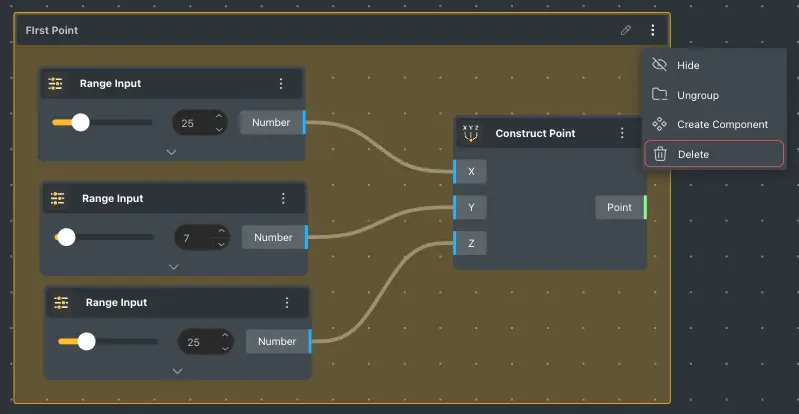Expand the bottom Range Input node chevron
The image size is (799, 414).
(177, 371)
